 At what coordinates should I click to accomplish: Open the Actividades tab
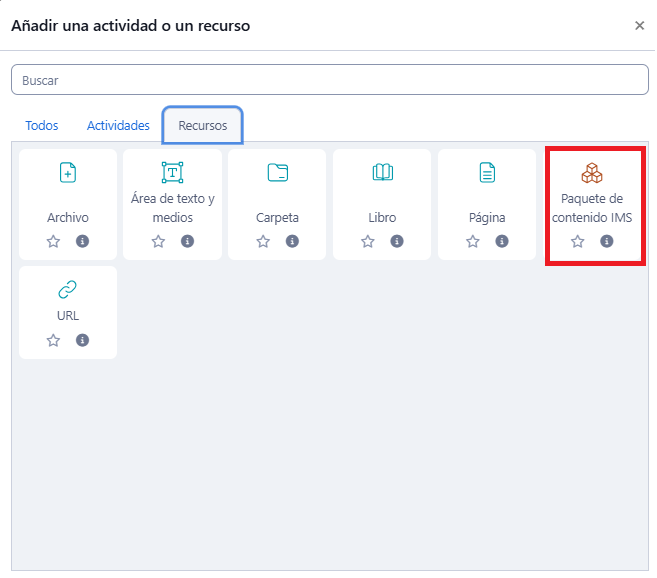coord(118,126)
